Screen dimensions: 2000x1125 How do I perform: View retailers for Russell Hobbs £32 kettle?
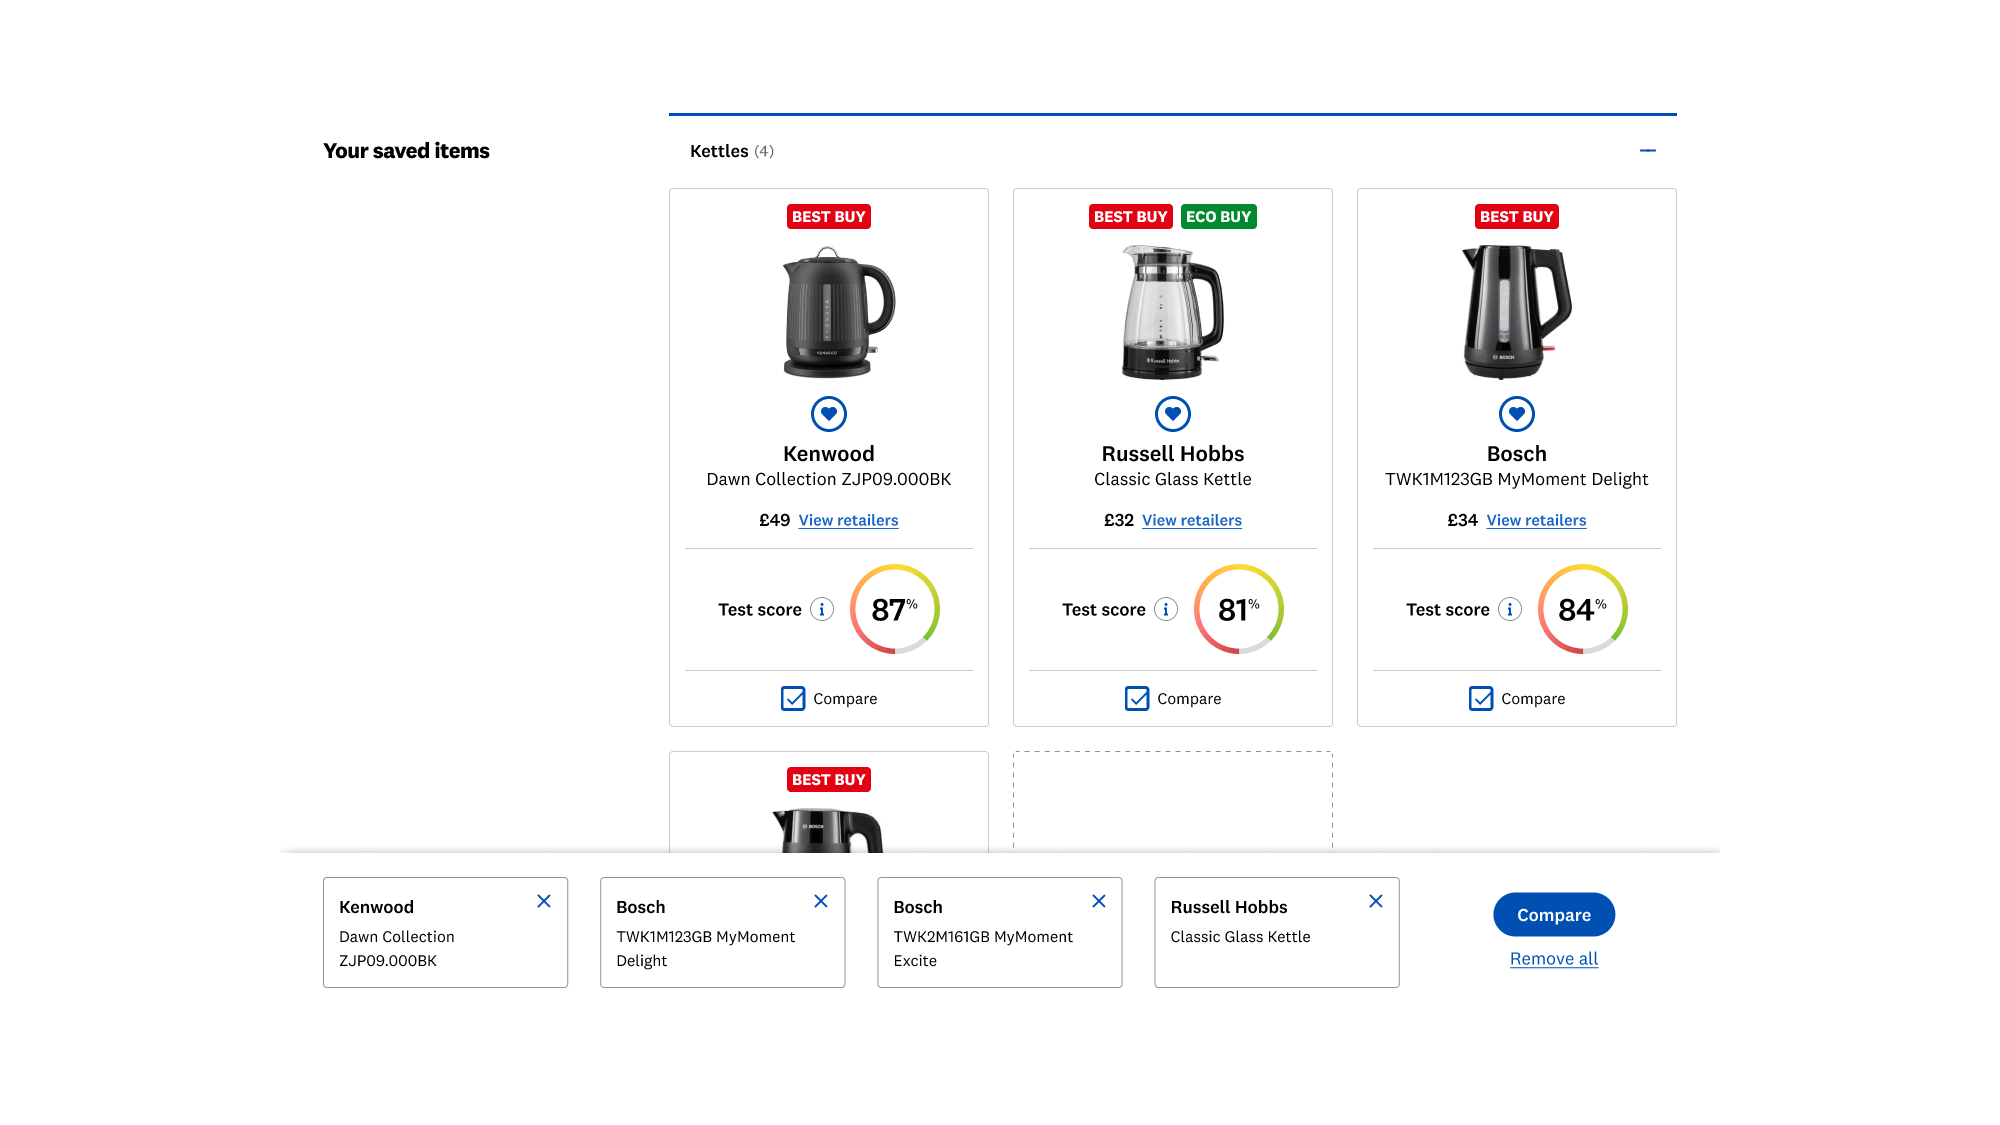click(1191, 520)
